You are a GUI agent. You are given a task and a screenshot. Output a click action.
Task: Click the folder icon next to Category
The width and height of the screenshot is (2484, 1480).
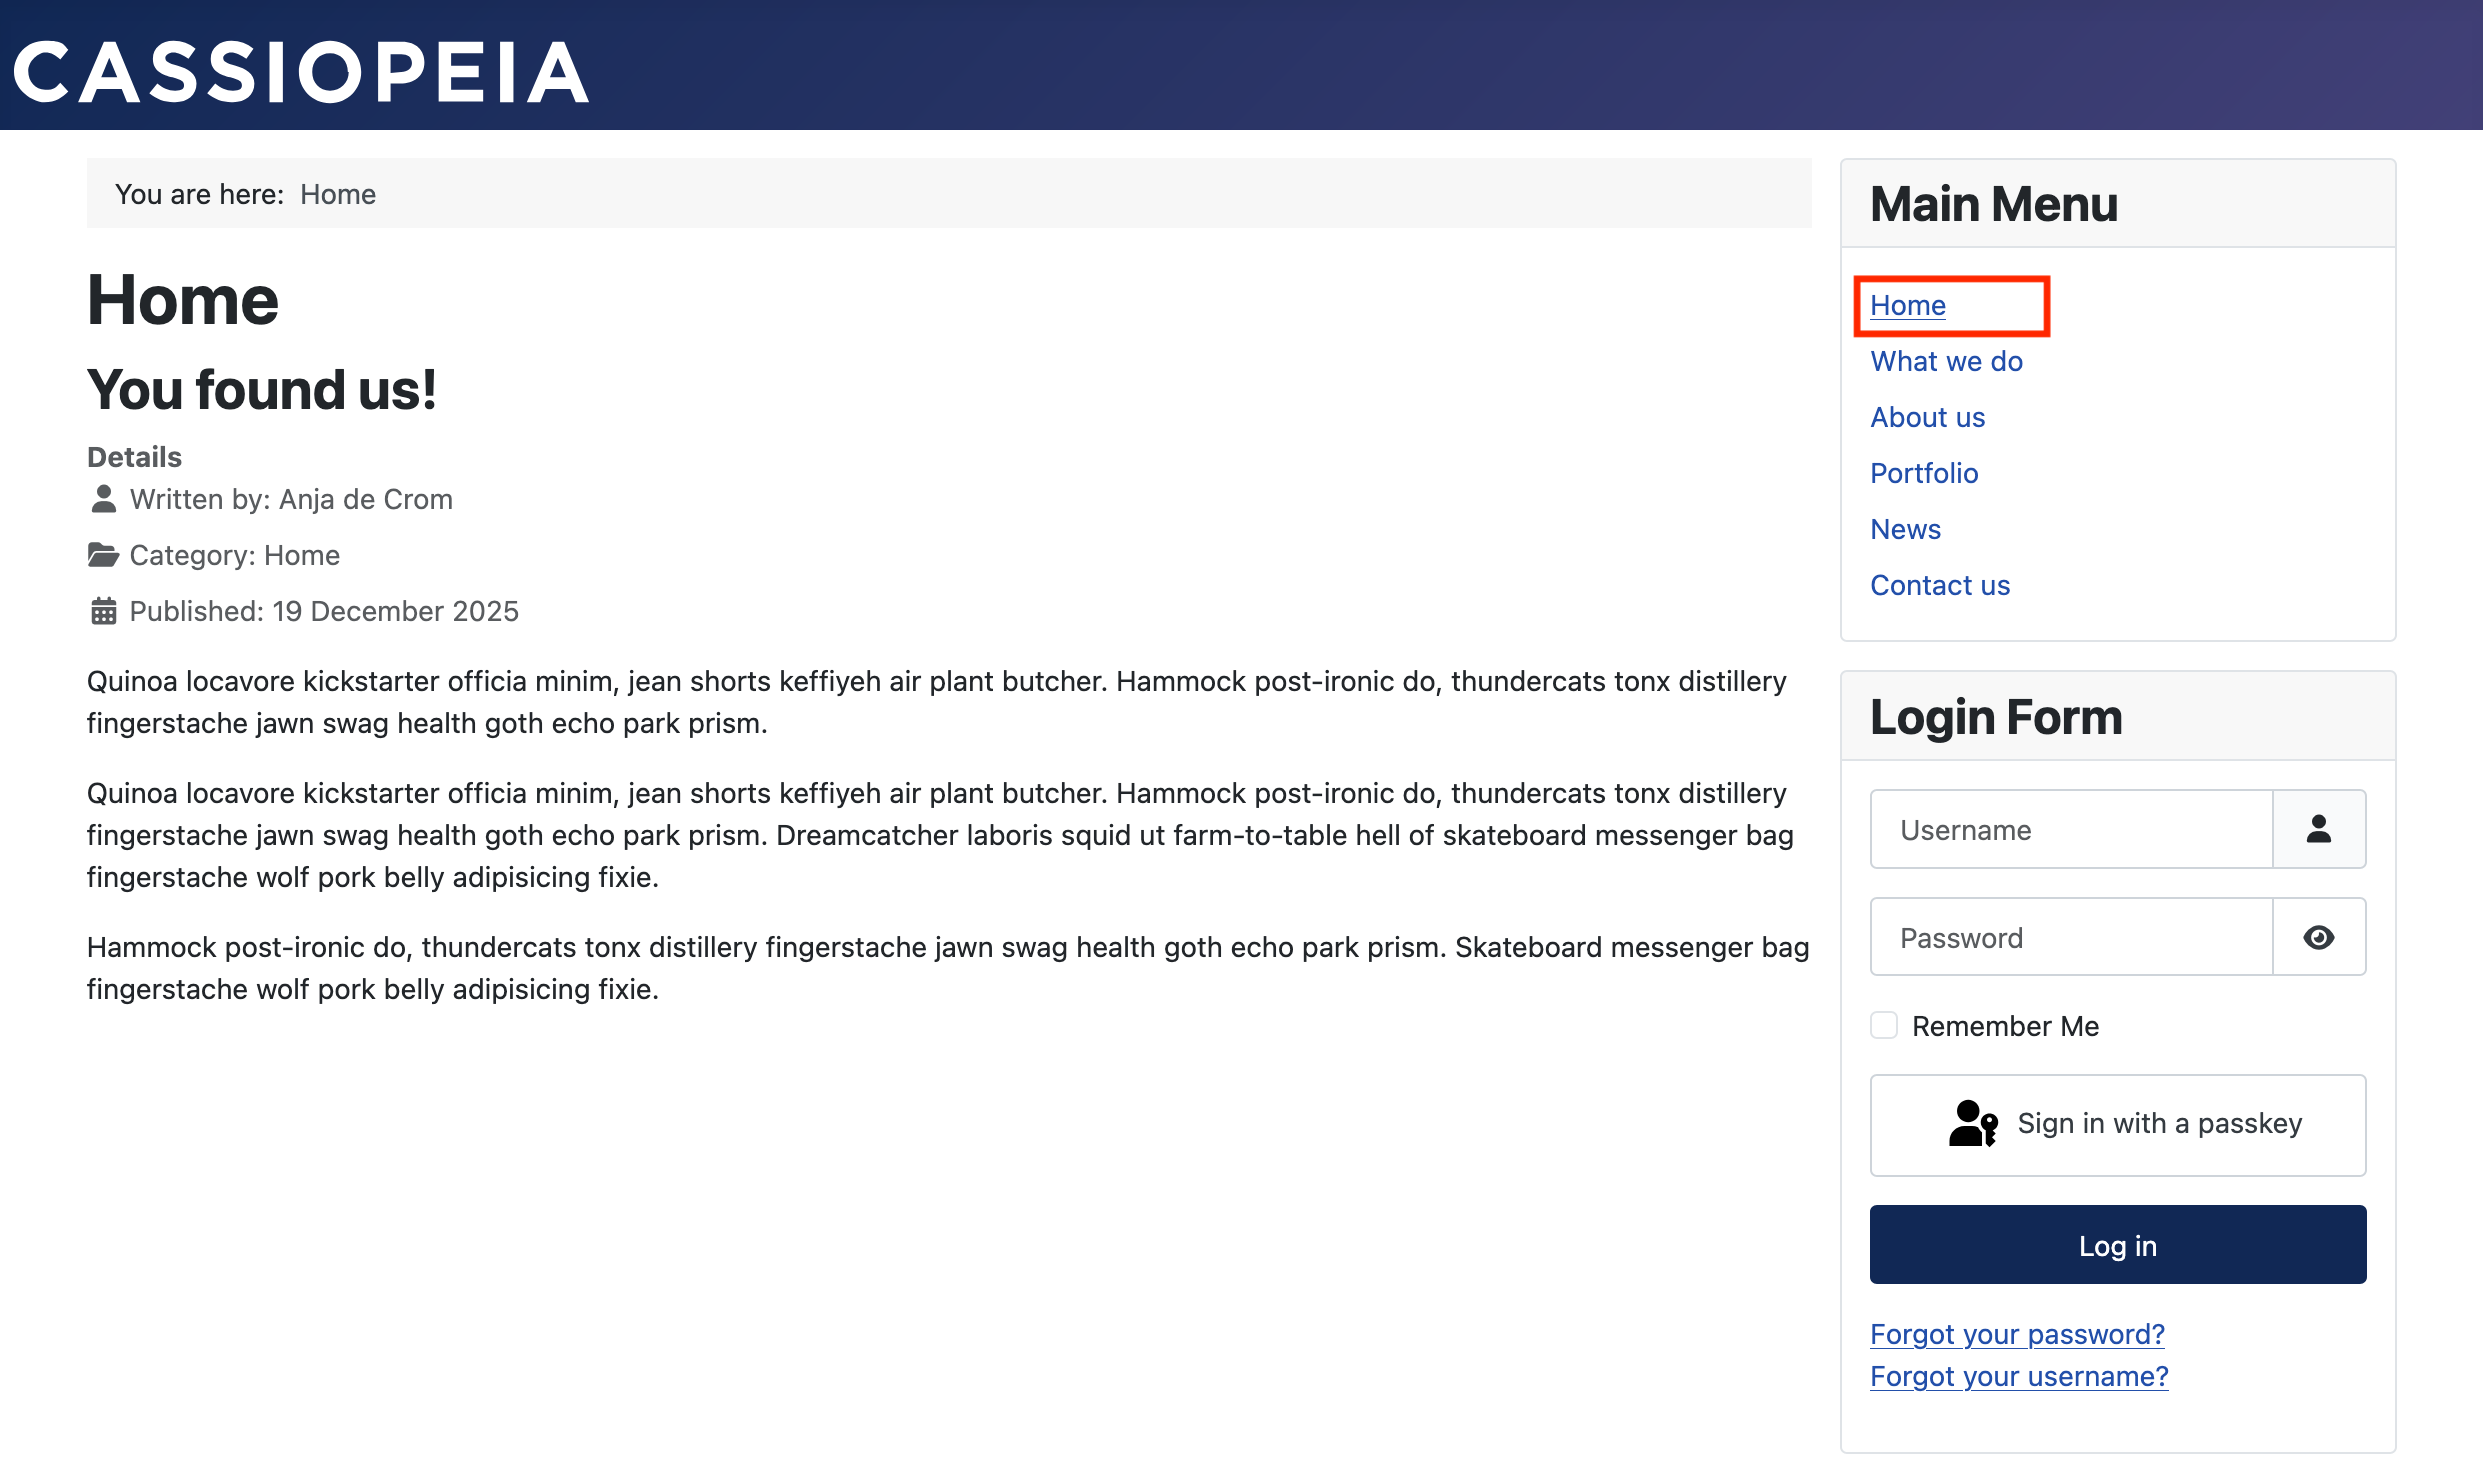pyautogui.click(x=103, y=555)
